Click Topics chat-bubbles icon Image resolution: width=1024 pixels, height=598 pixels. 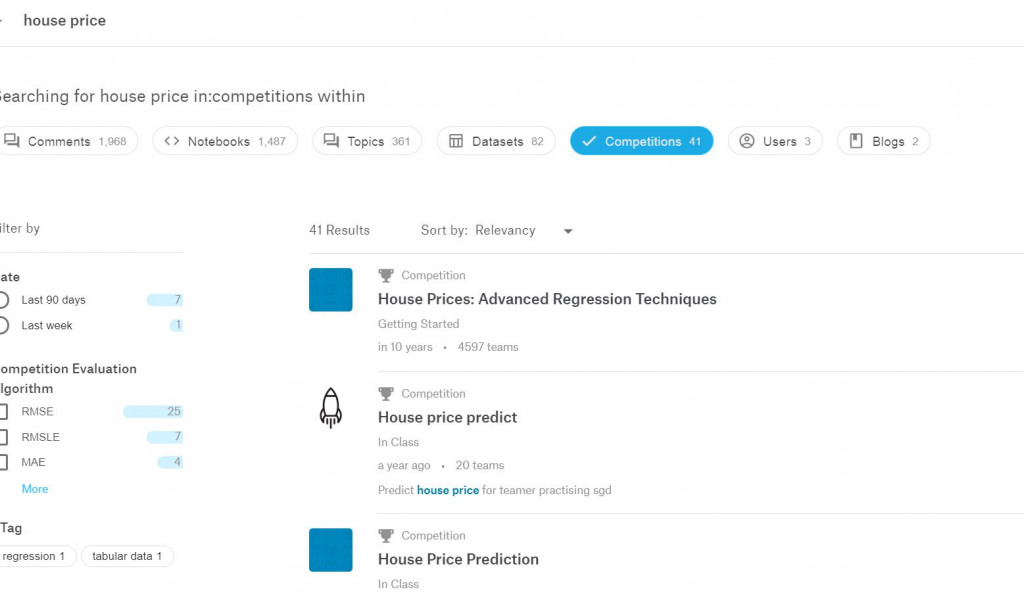click(x=331, y=141)
